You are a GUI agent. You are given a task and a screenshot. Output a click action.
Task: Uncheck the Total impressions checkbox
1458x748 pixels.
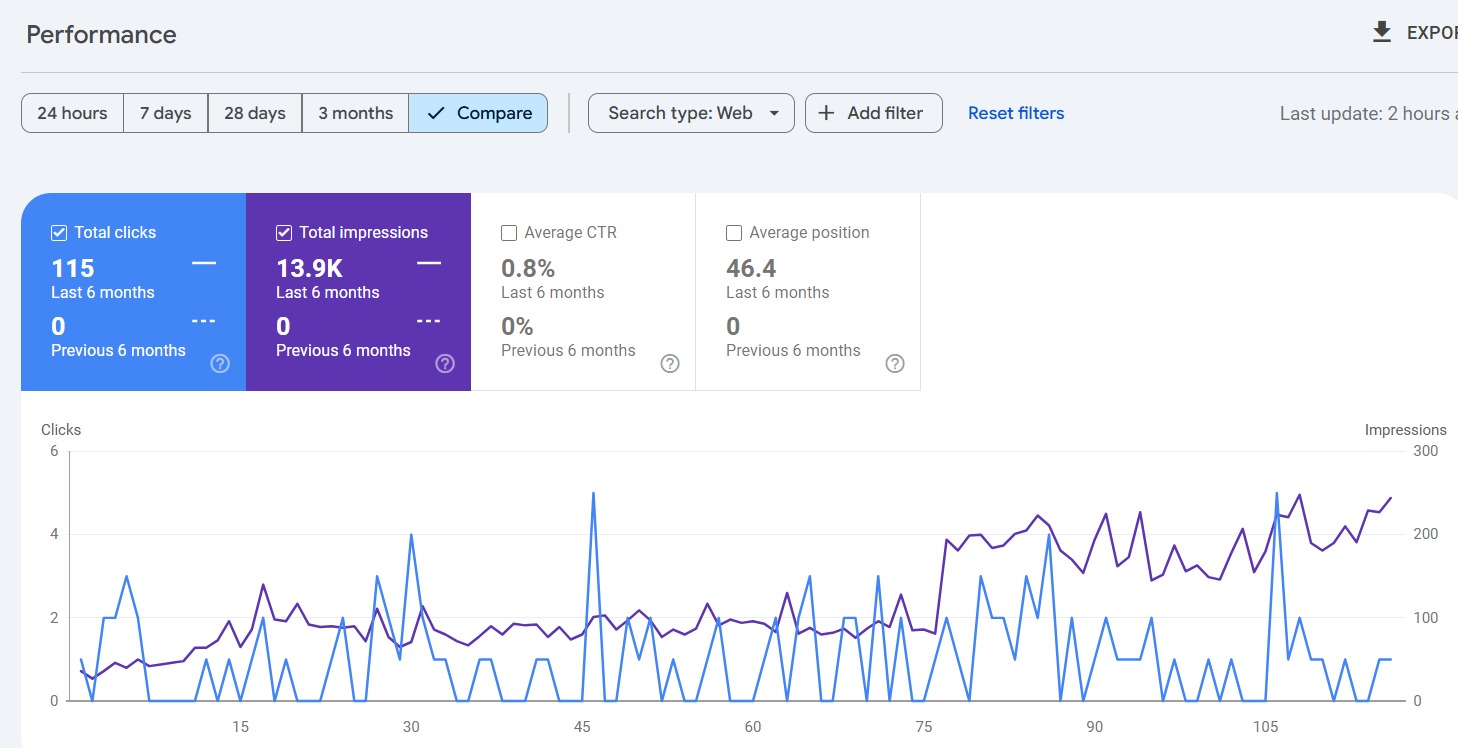284,233
